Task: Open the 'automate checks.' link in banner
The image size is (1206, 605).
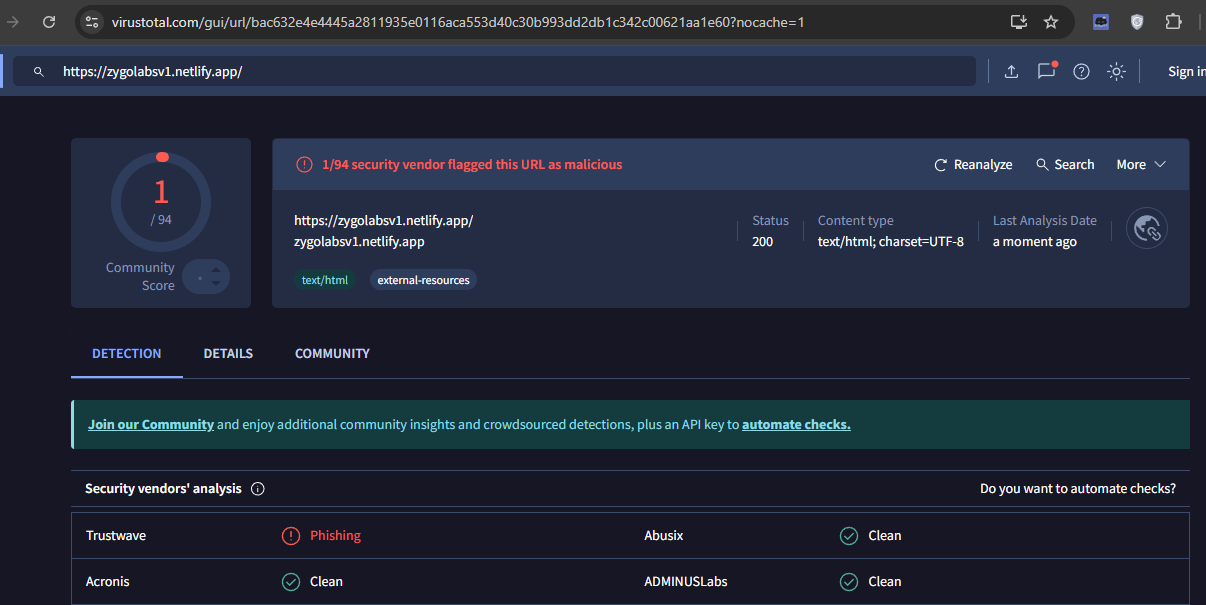Action: point(796,425)
